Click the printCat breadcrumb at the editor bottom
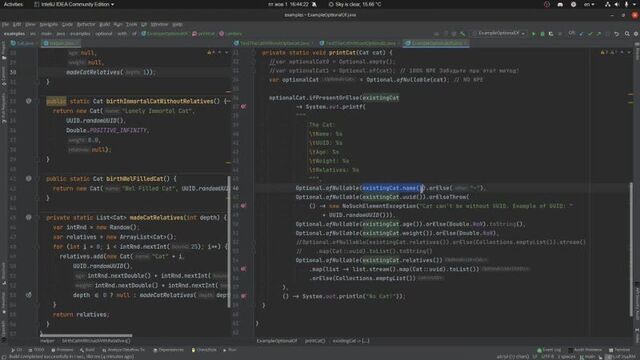The height and width of the screenshot is (360, 640). coord(315,340)
